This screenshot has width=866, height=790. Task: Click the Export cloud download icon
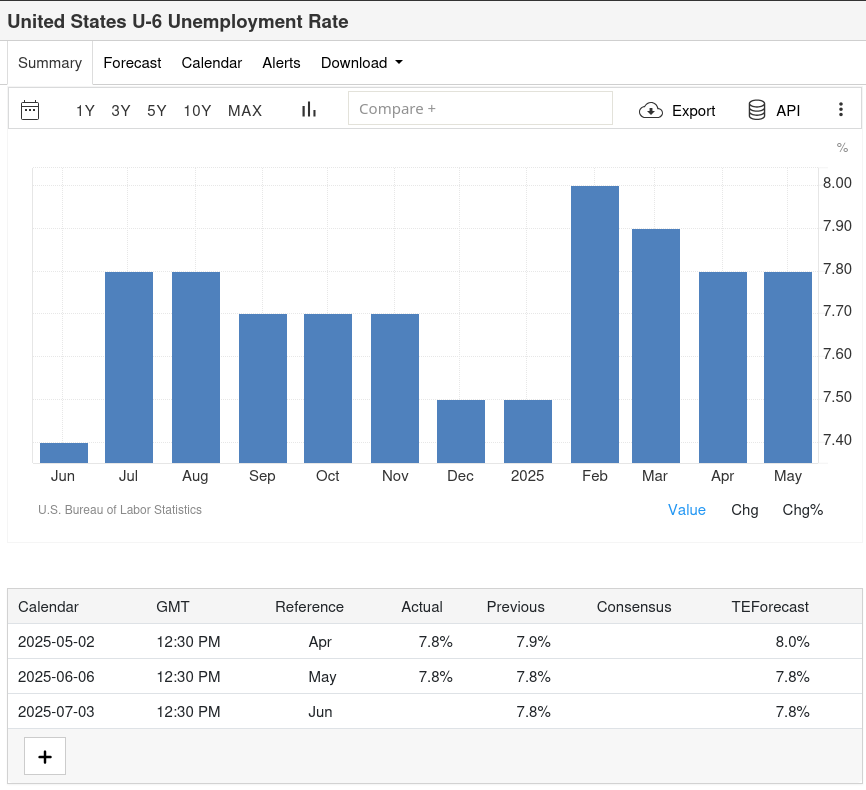(x=651, y=110)
